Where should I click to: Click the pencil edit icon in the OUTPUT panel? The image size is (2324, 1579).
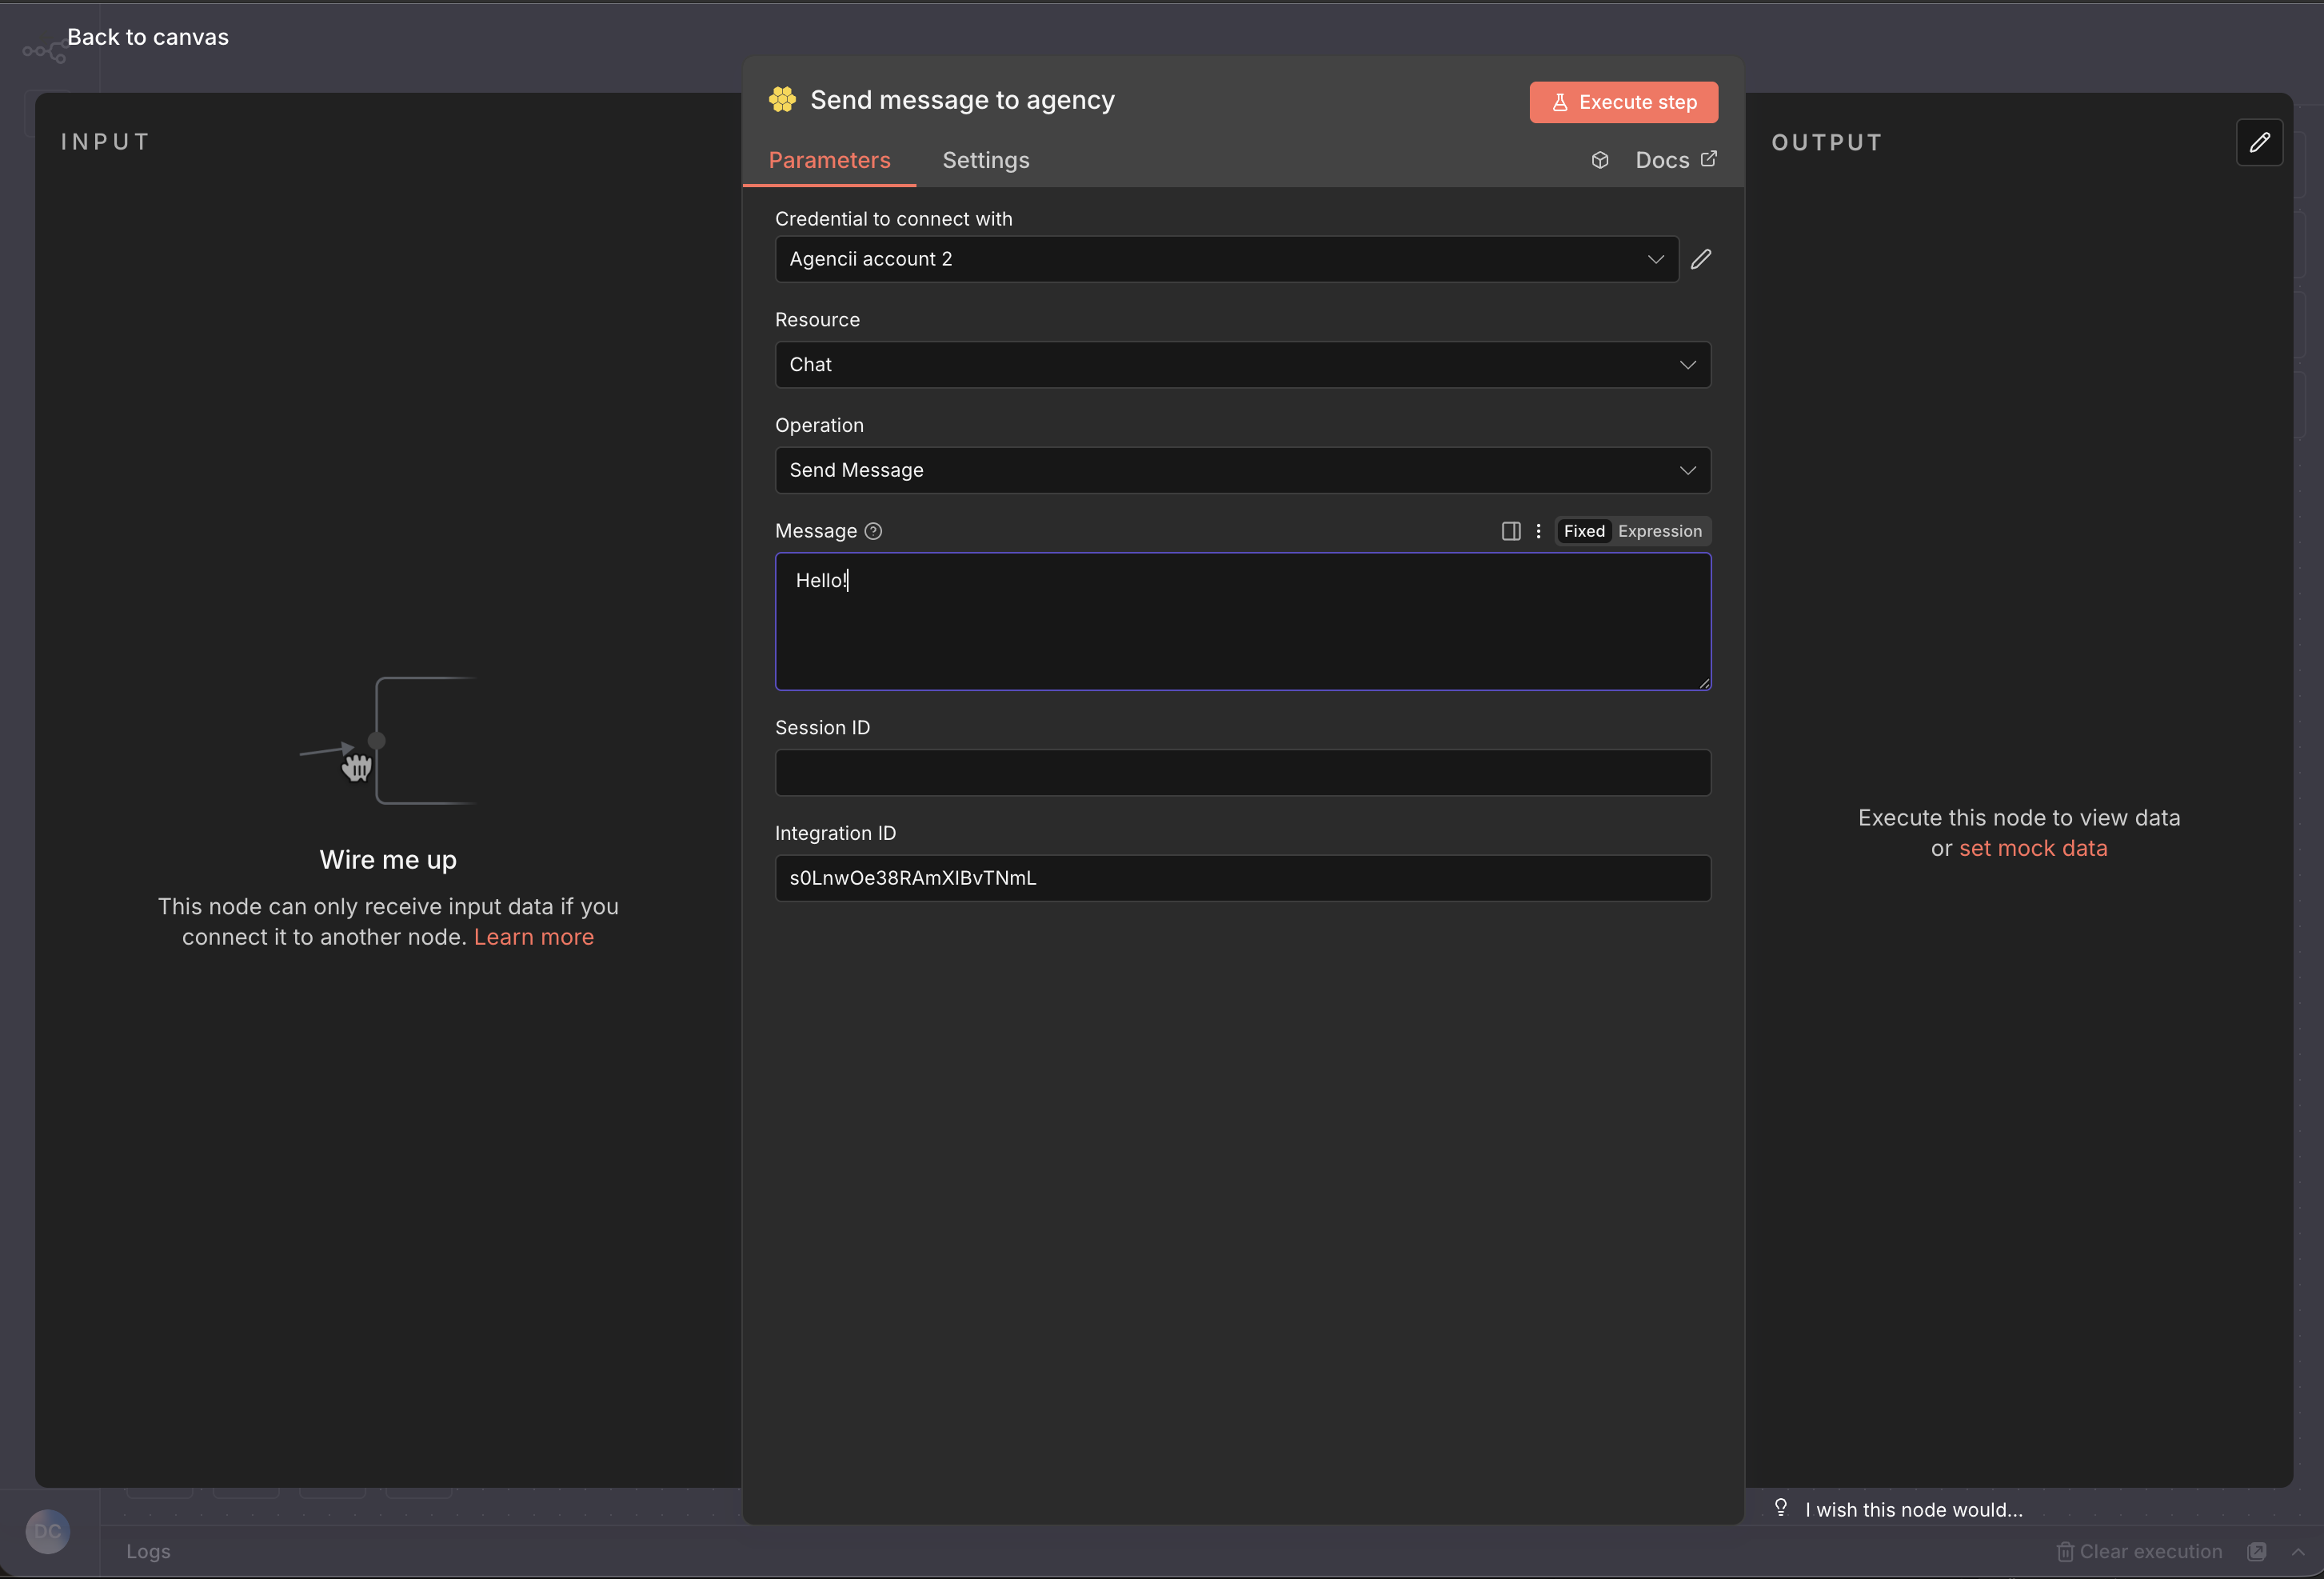click(x=2259, y=142)
